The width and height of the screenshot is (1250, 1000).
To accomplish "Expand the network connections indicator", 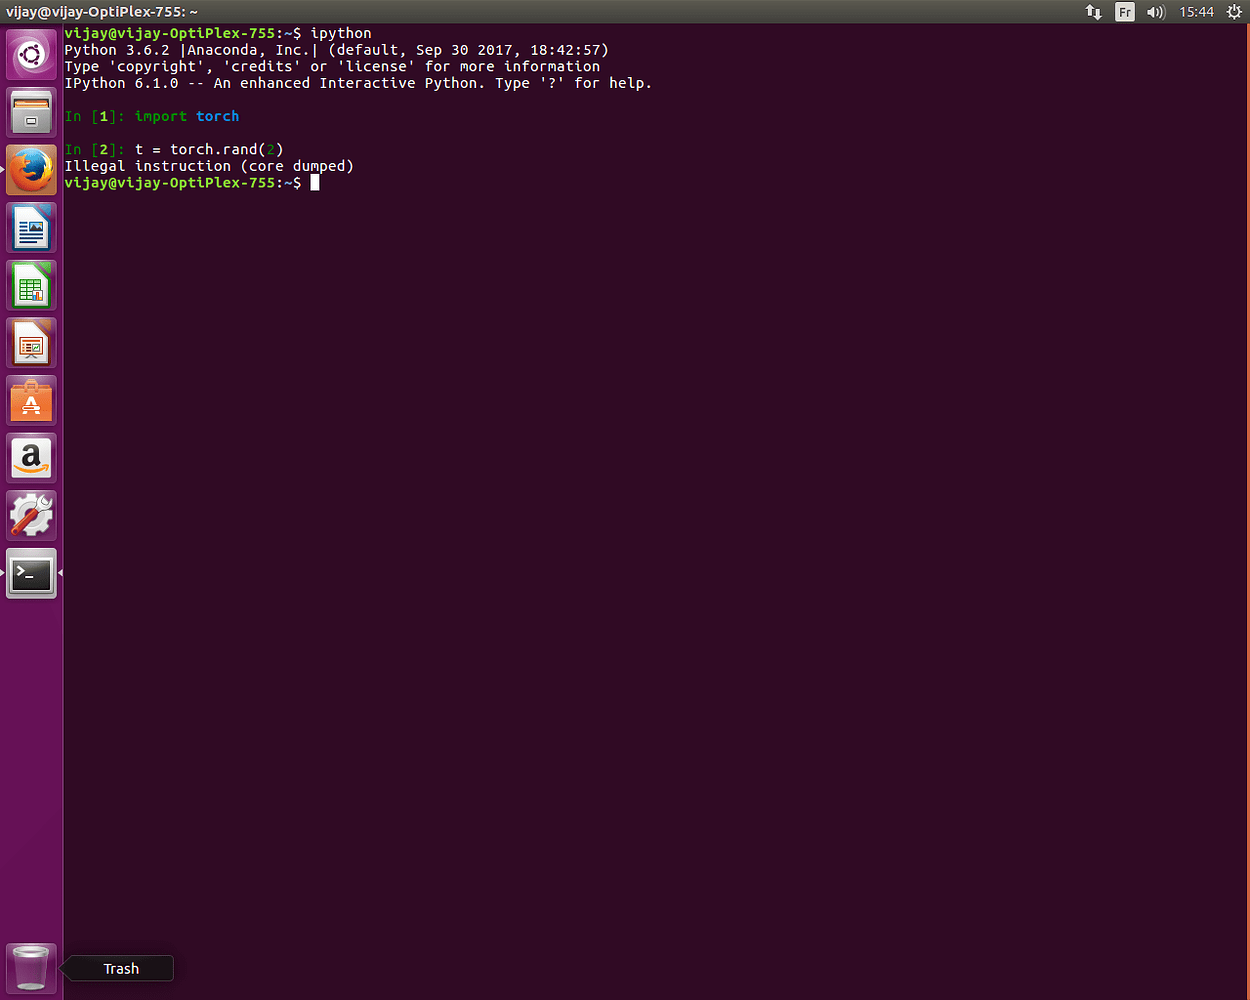I will 1093,12.
